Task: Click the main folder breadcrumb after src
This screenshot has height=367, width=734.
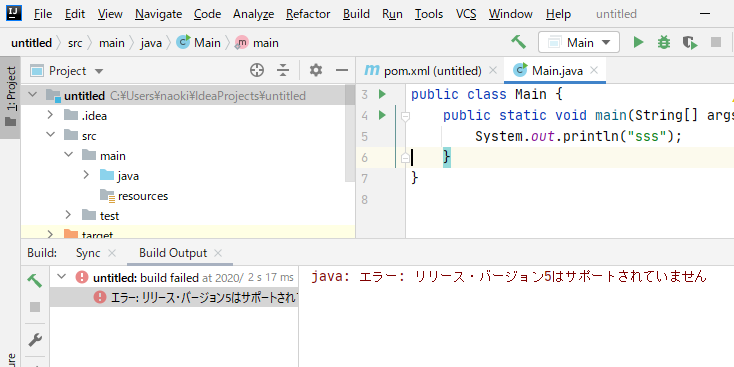Action: point(112,43)
